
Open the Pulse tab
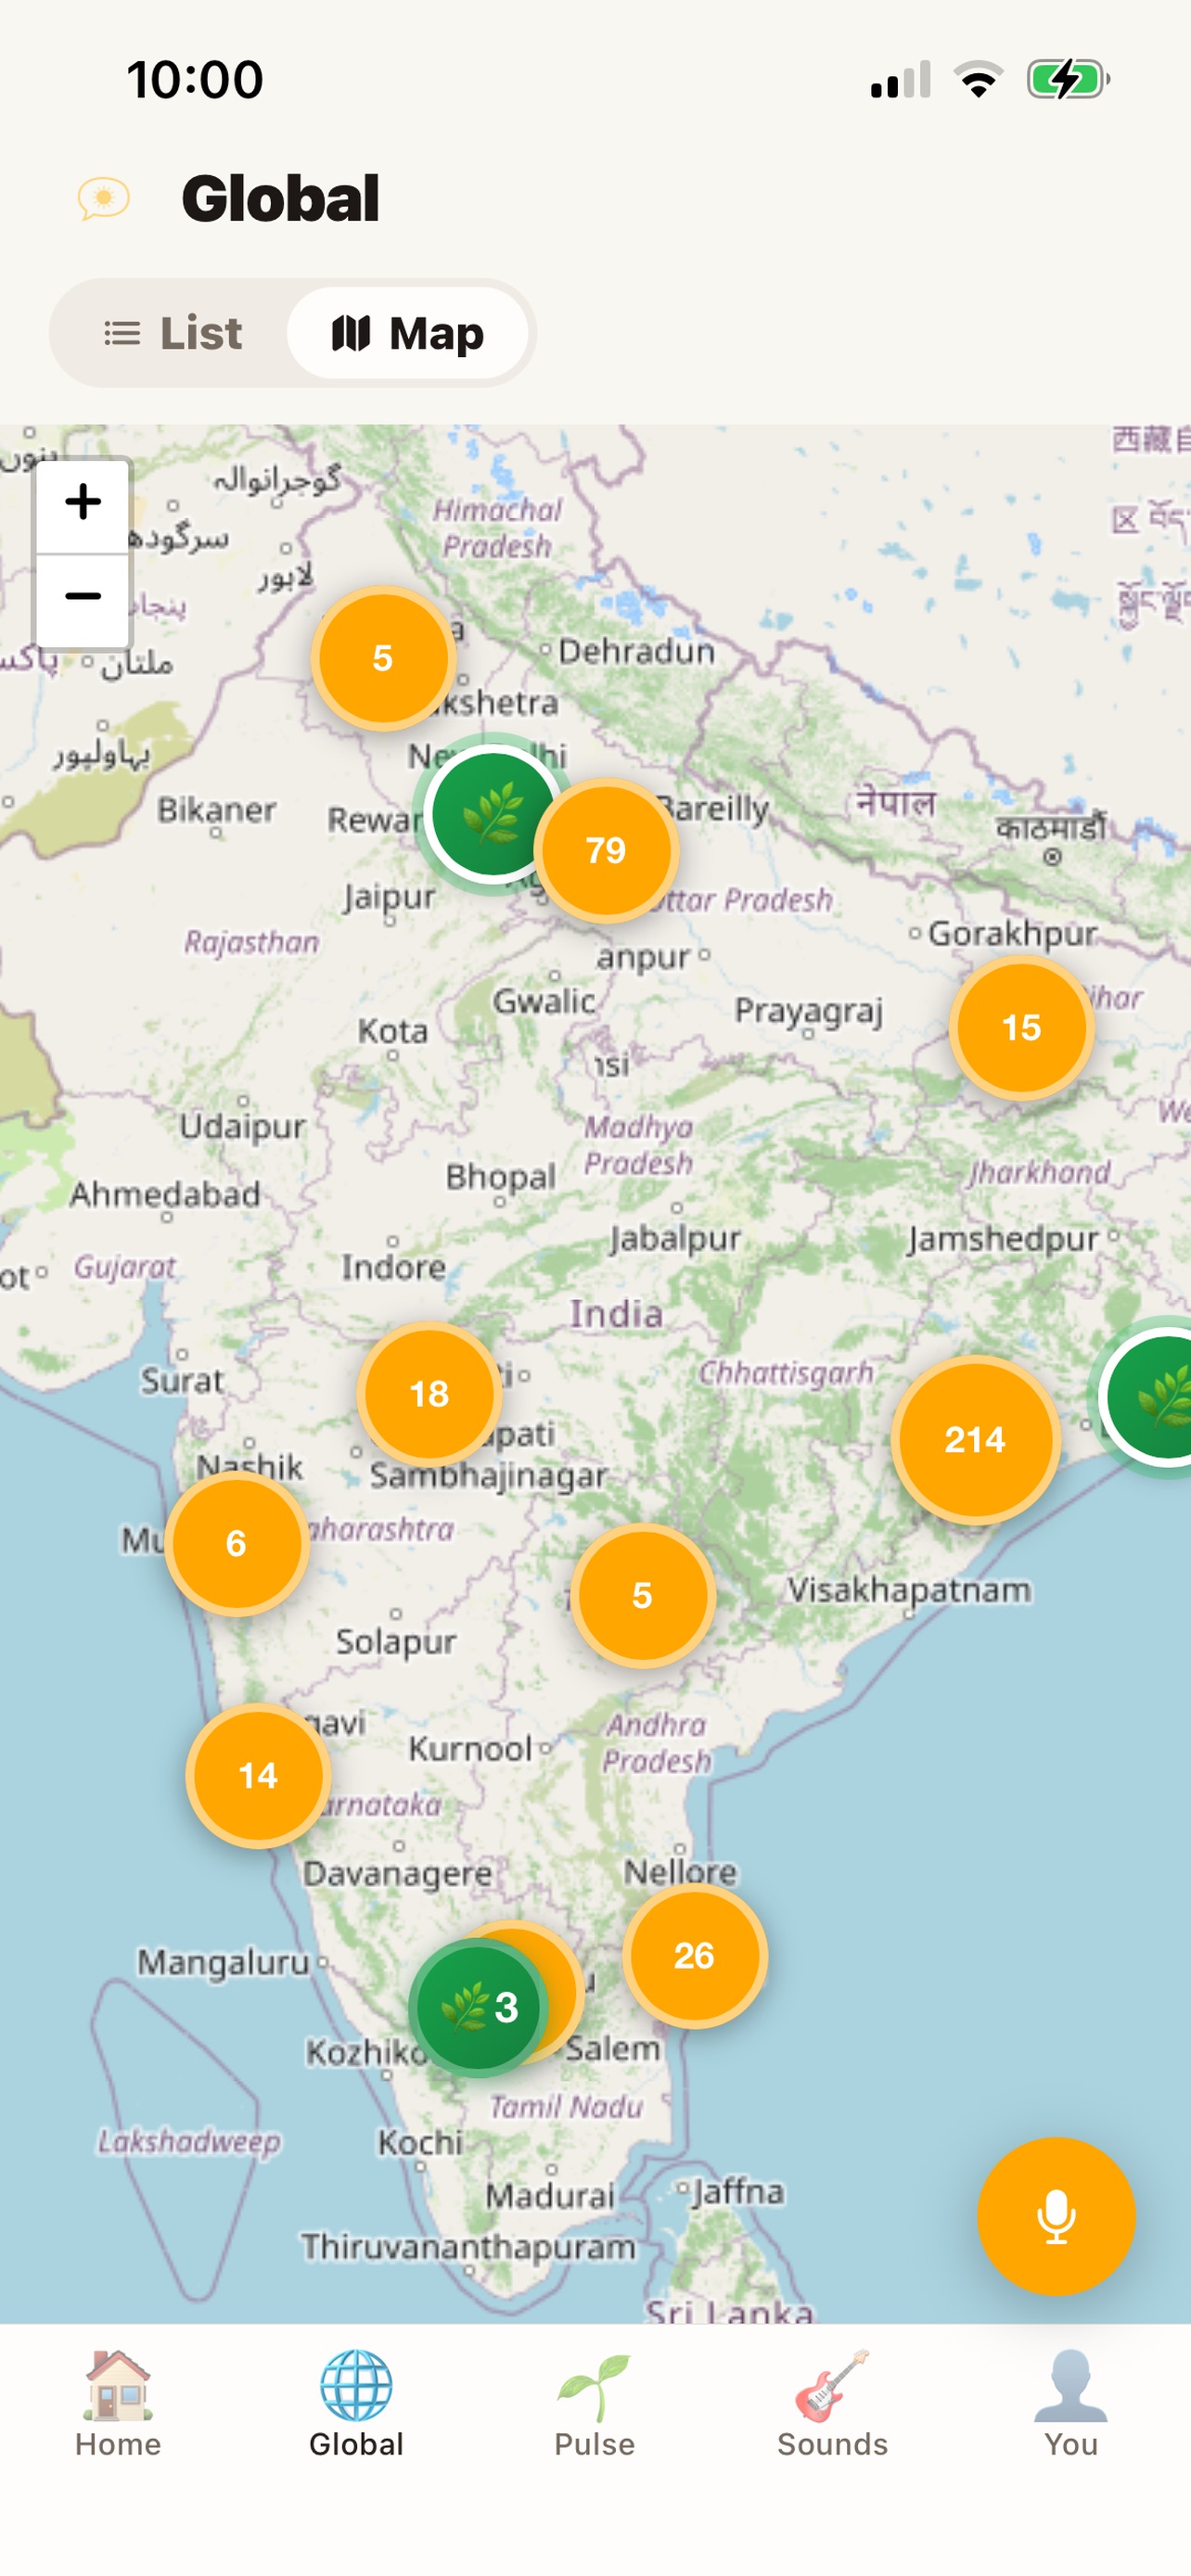pyautogui.click(x=595, y=2404)
